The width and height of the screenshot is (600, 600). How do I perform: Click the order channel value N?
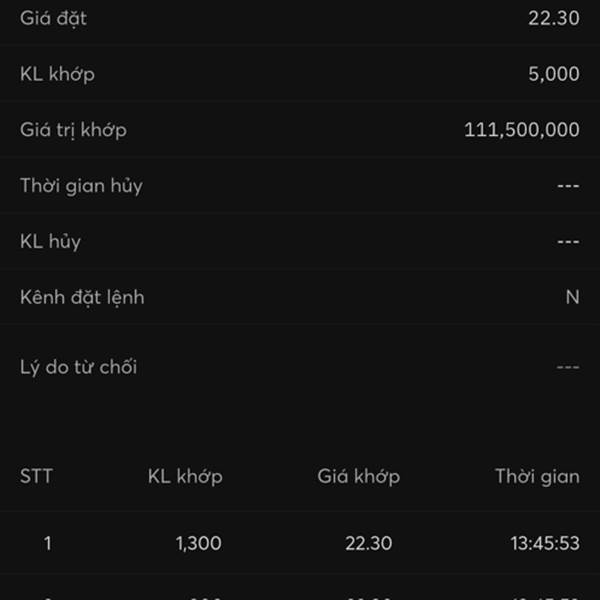click(x=572, y=298)
